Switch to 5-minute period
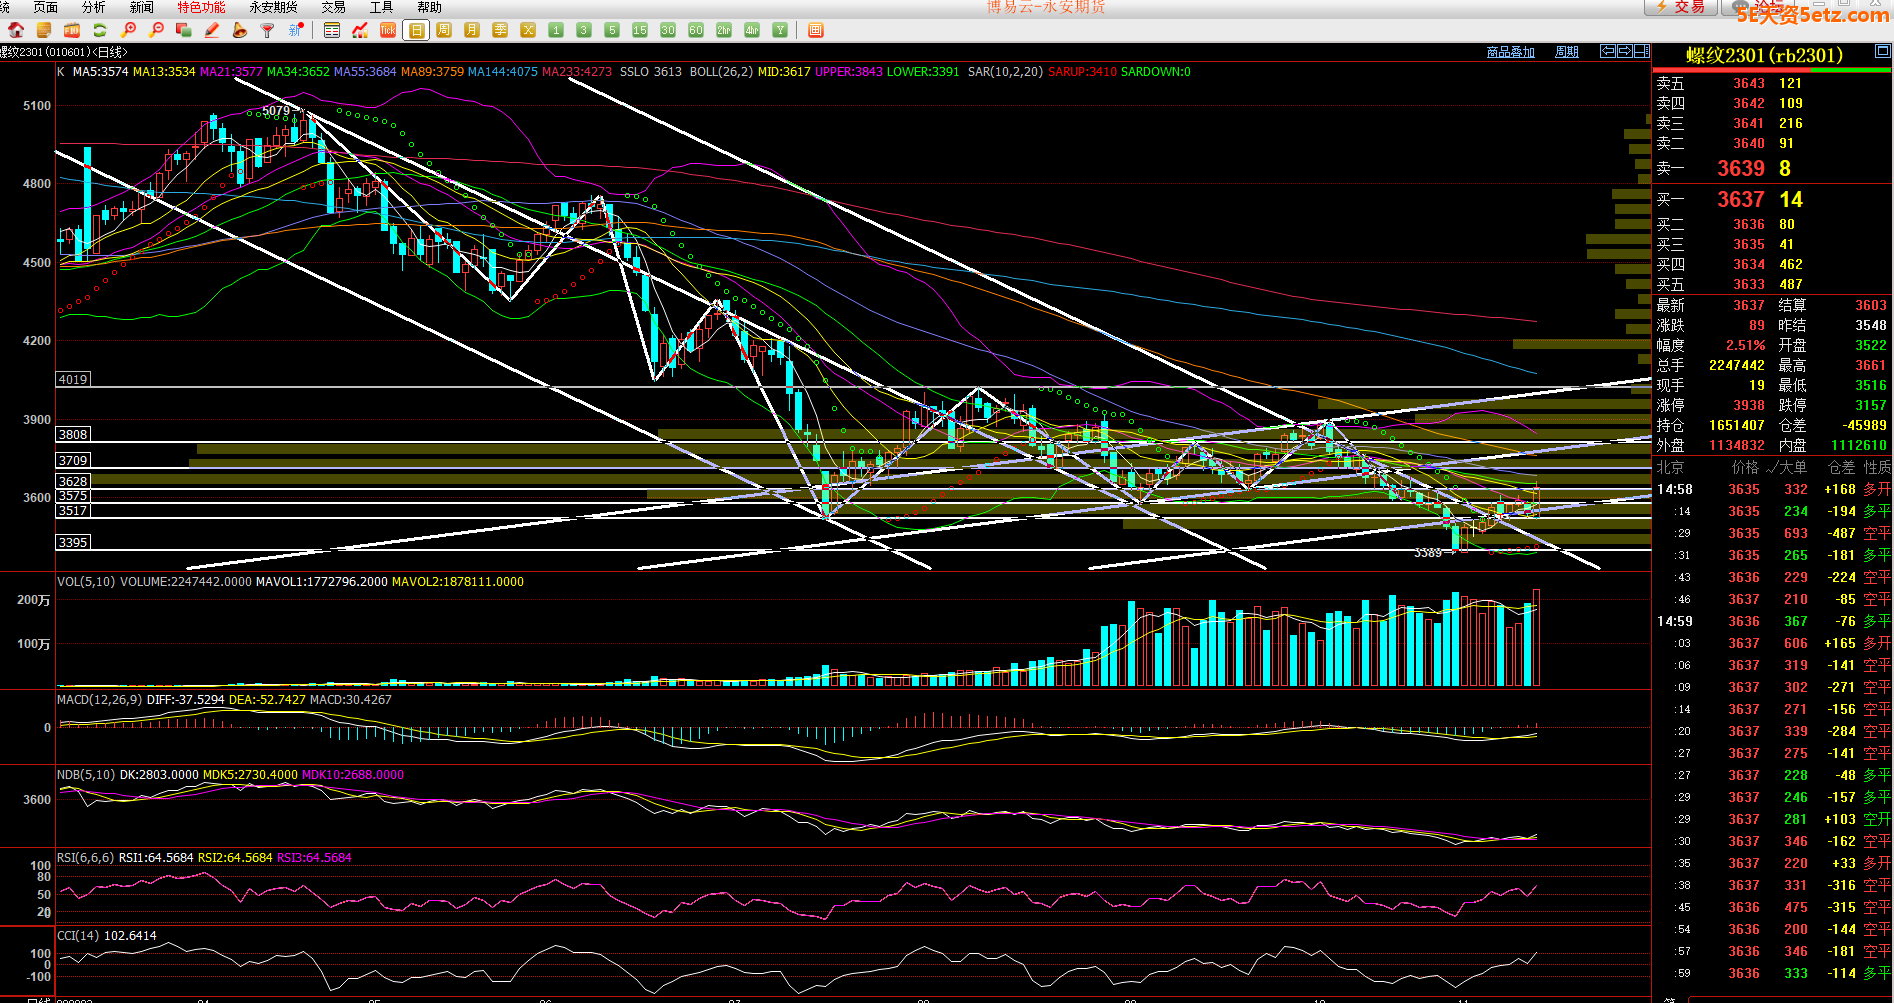This screenshot has height=1003, width=1894. click(x=612, y=30)
